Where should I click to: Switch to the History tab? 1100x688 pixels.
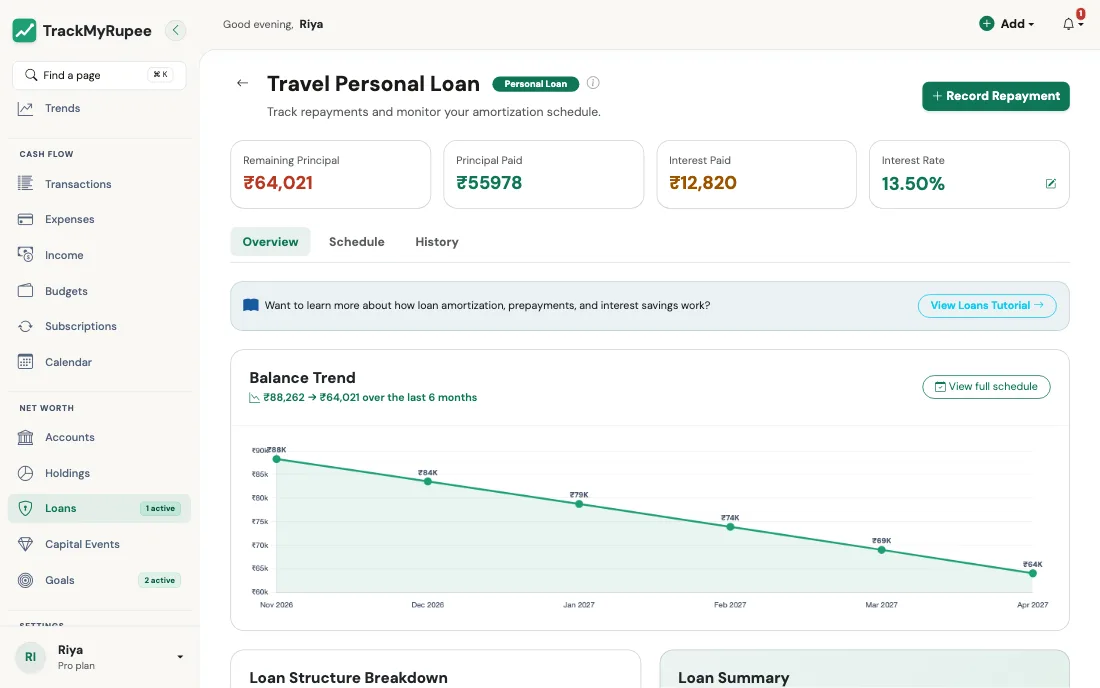[436, 242]
